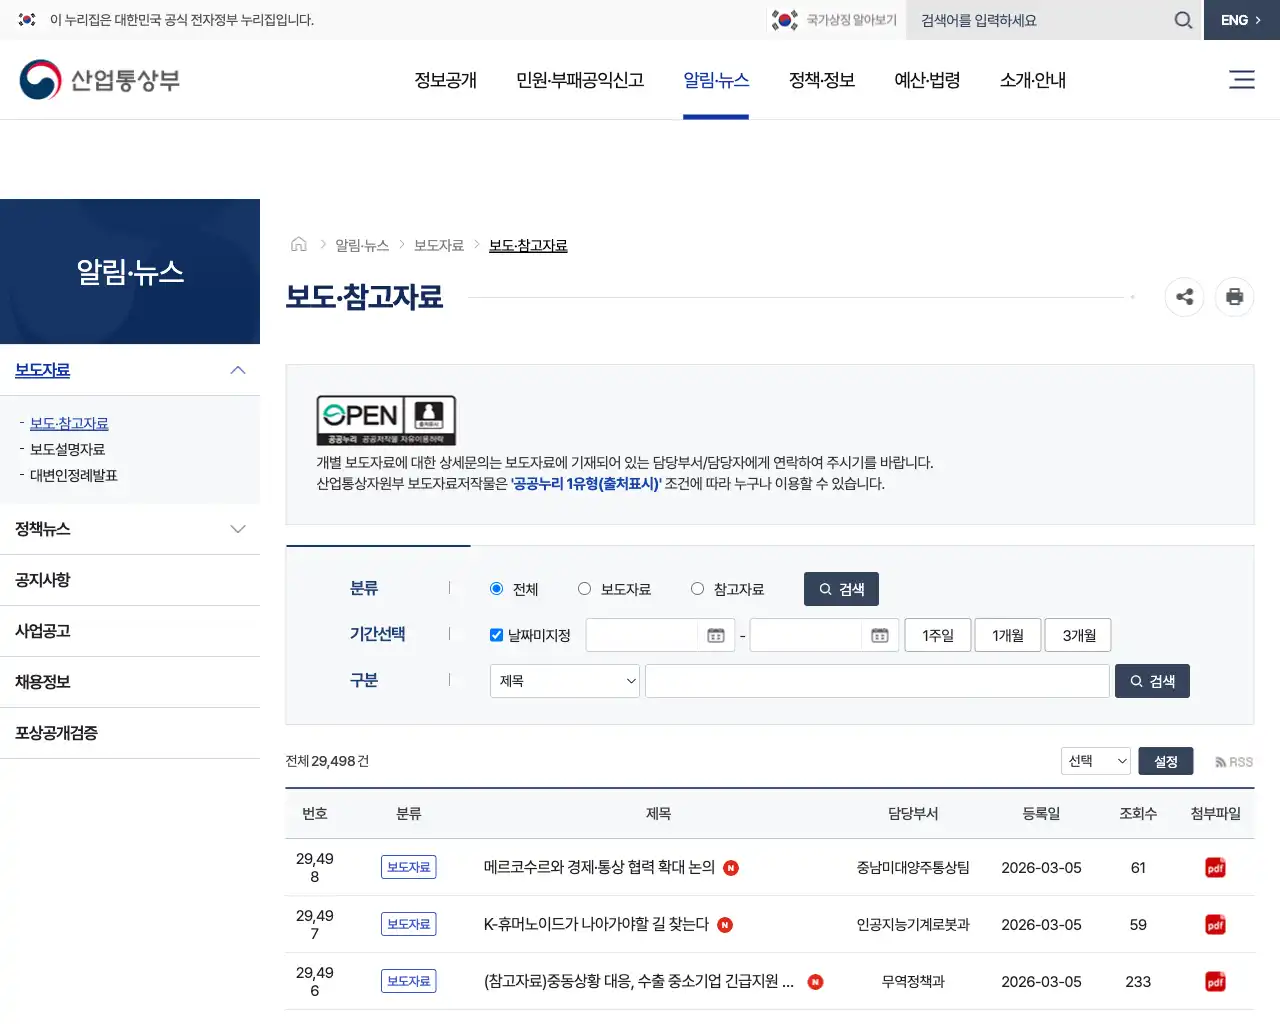Open the PDF attachment for 메르코수르 article

tap(1214, 867)
